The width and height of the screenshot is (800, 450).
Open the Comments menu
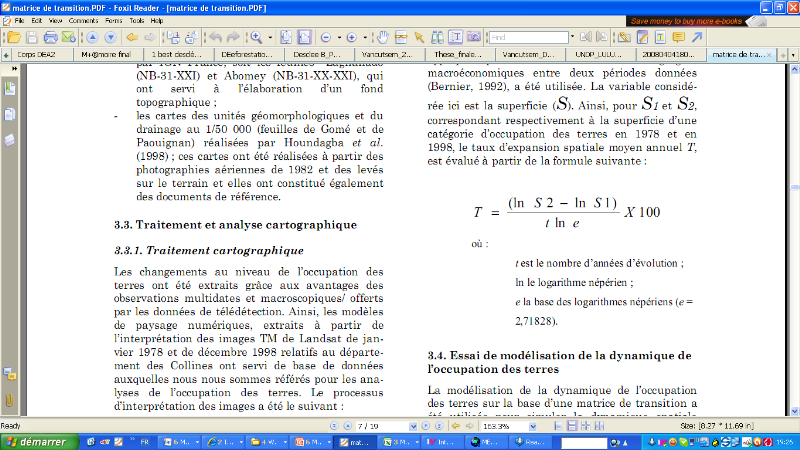tap(83, 21)
